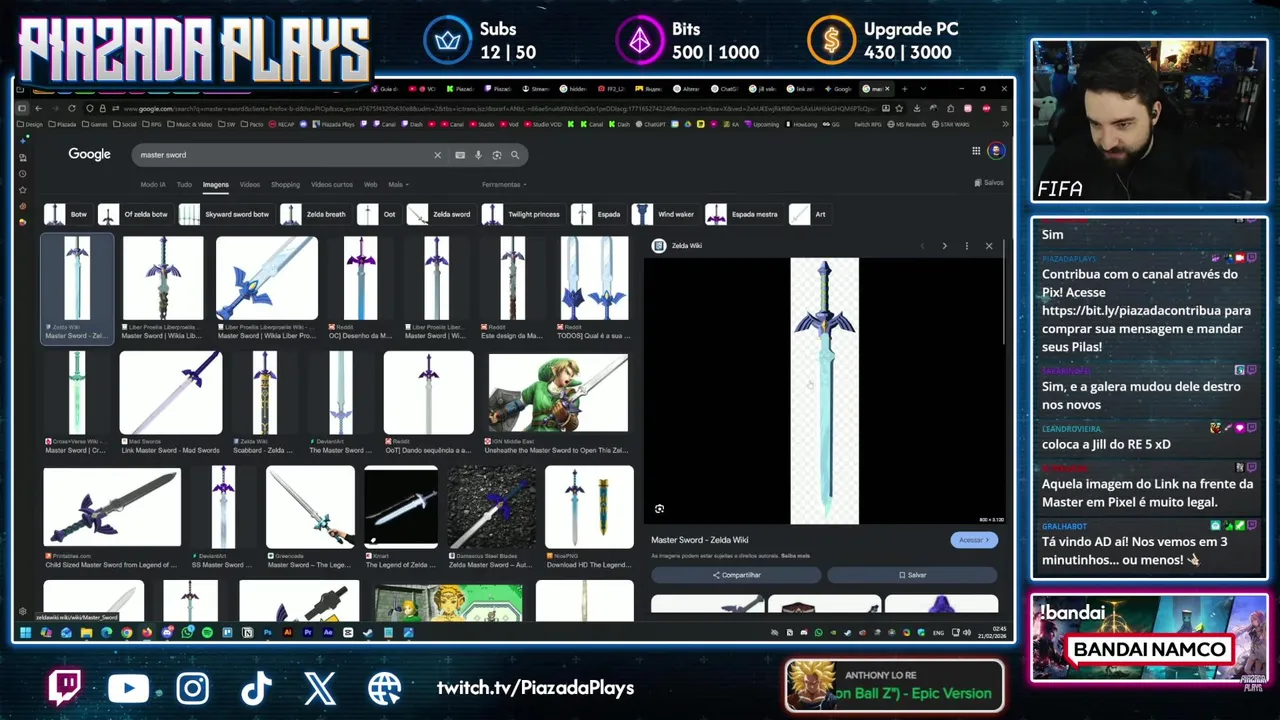Filter by the Art chip
The width and height of the screenshot is (1280, 720).
809,214
